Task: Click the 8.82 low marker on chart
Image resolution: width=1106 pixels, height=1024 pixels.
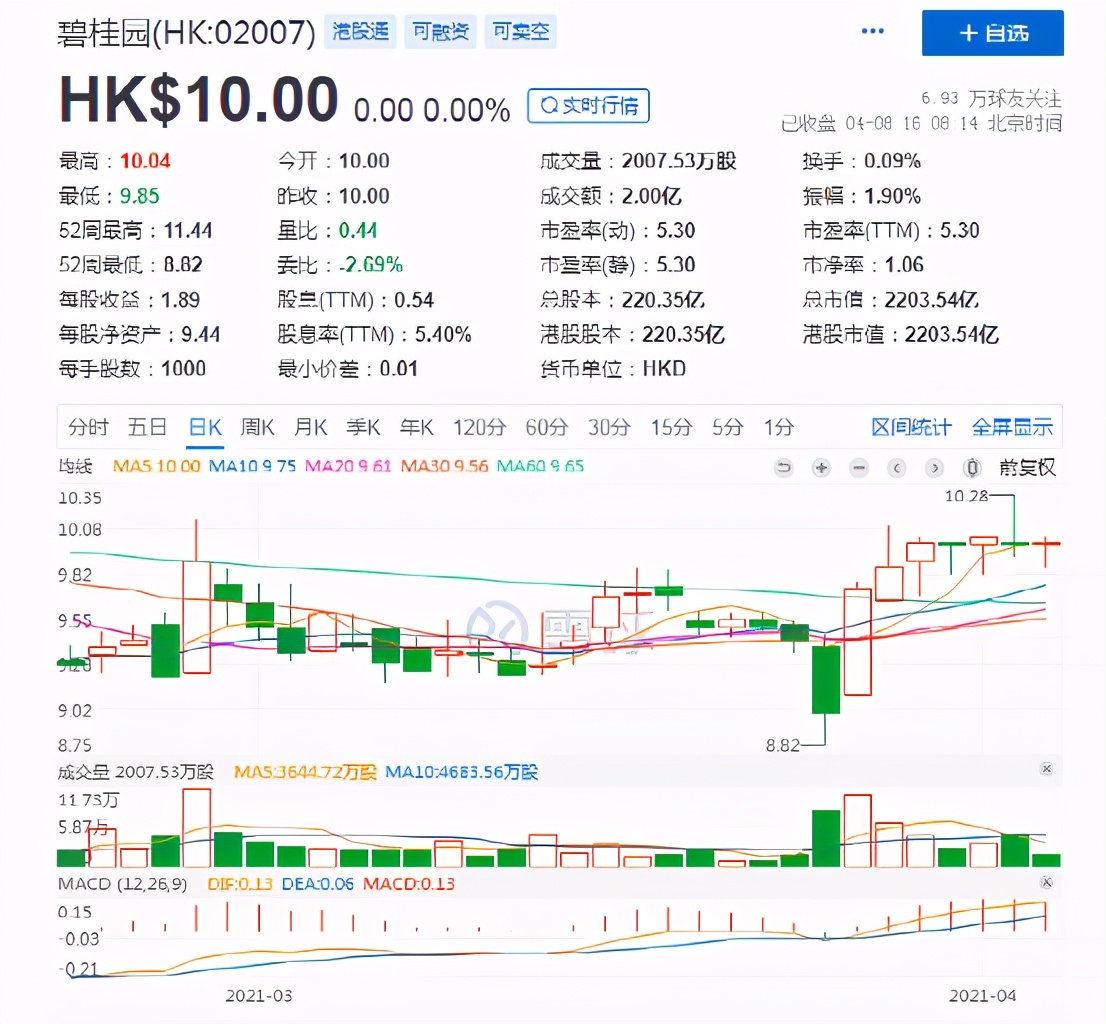Action: (x=782, y=745)
